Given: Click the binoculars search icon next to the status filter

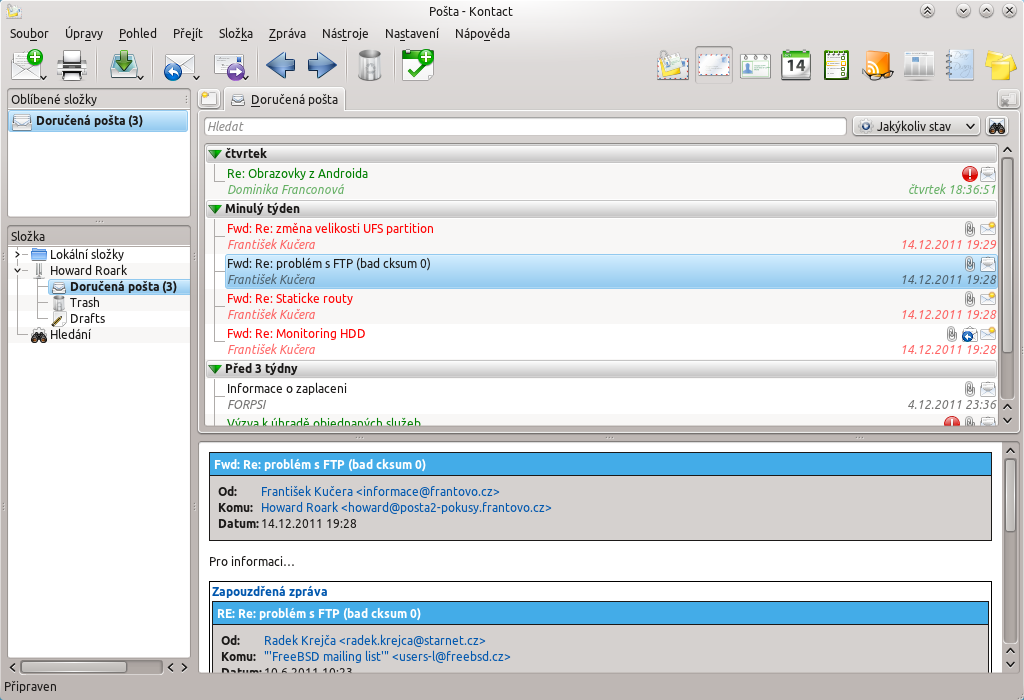Looking at the screenshot, I should click(997, 127).
